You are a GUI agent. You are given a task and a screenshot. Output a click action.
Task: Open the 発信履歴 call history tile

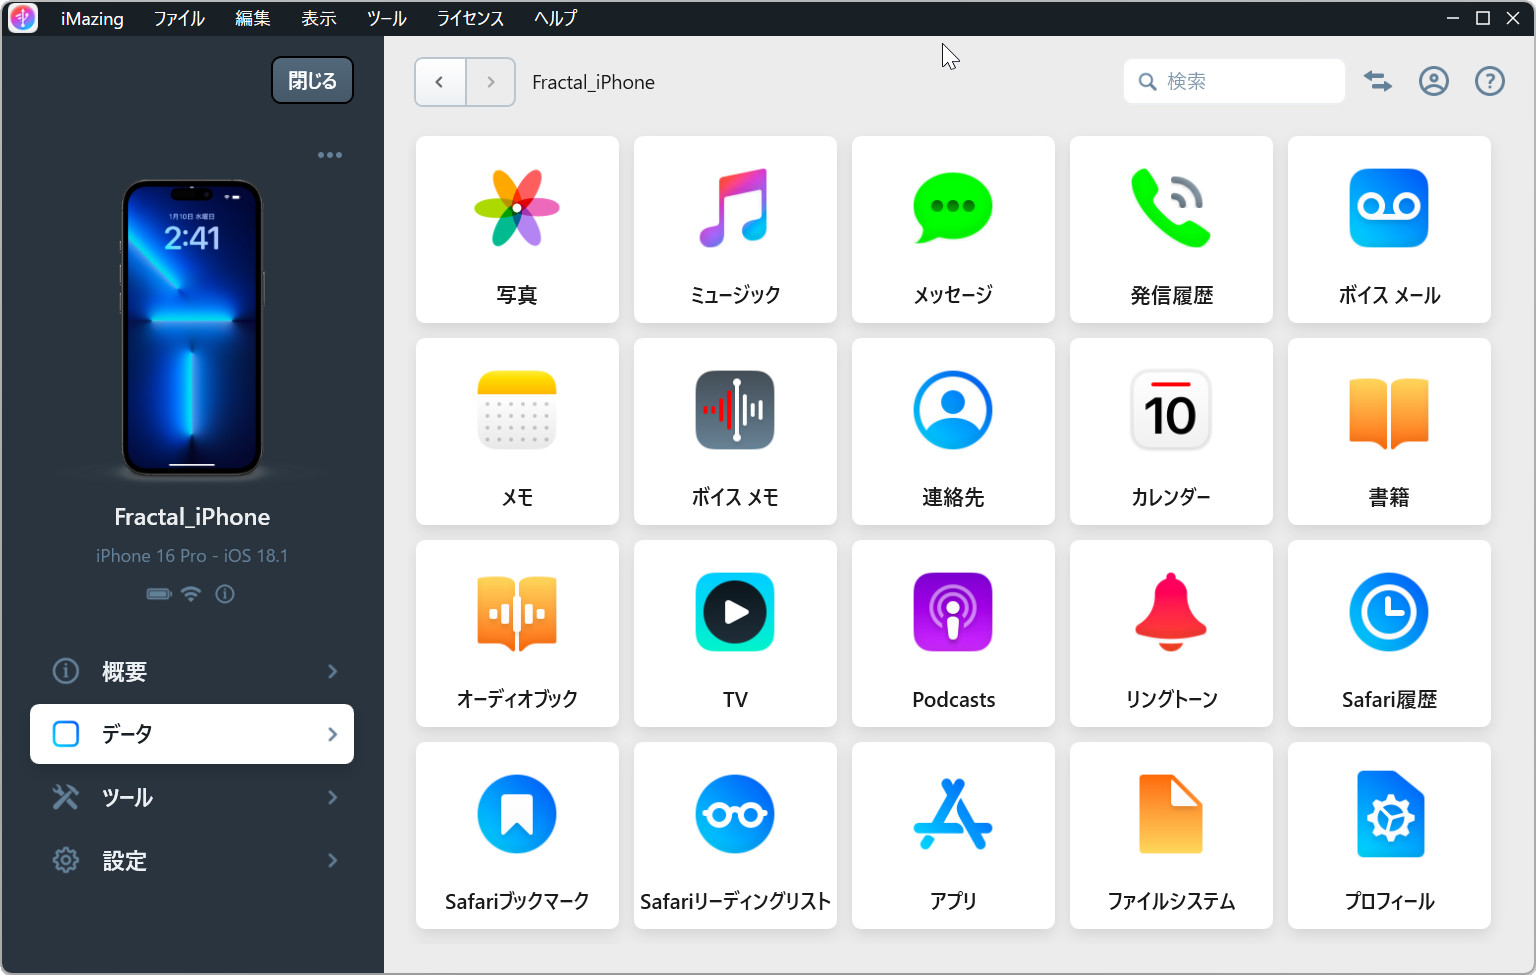[x=1171, y=229]
